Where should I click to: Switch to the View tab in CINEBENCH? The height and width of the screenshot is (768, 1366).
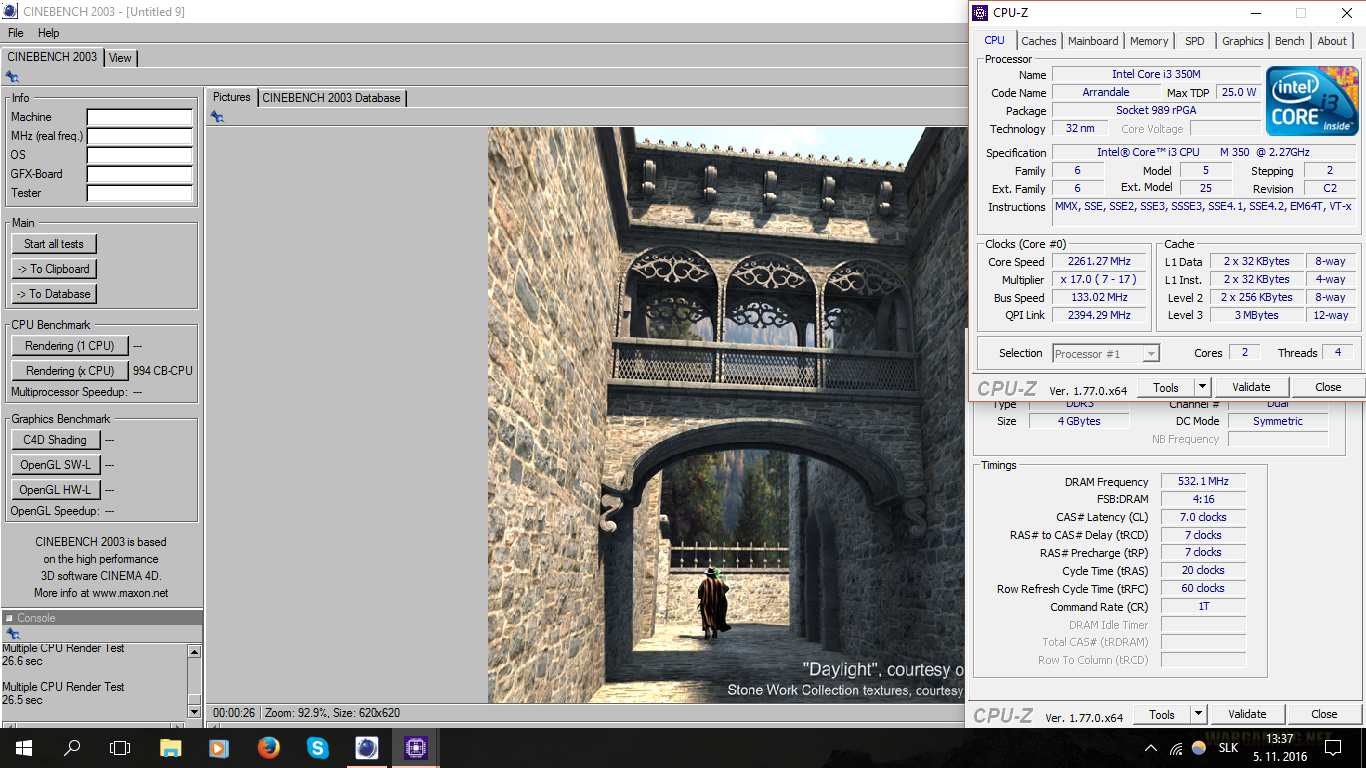coord(120,58)
